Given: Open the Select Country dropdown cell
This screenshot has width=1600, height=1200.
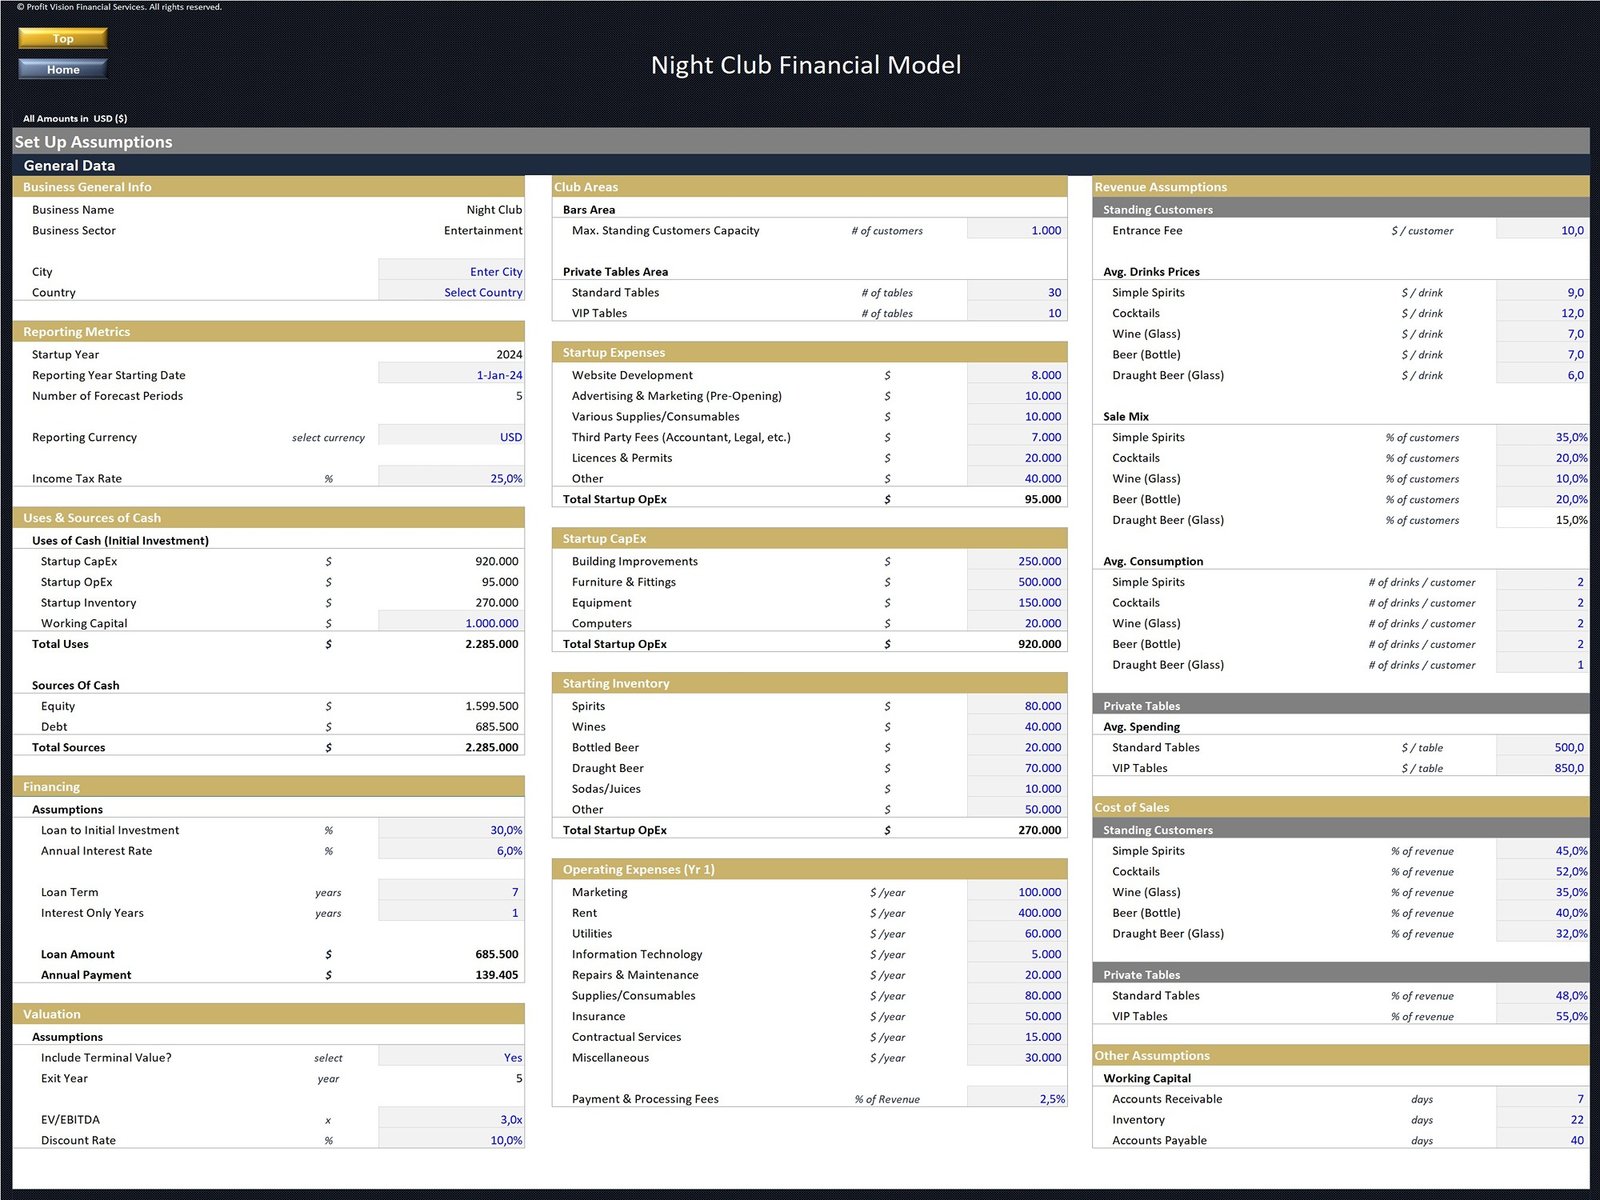Looking at the screenshot, I should tap(451, 293).
